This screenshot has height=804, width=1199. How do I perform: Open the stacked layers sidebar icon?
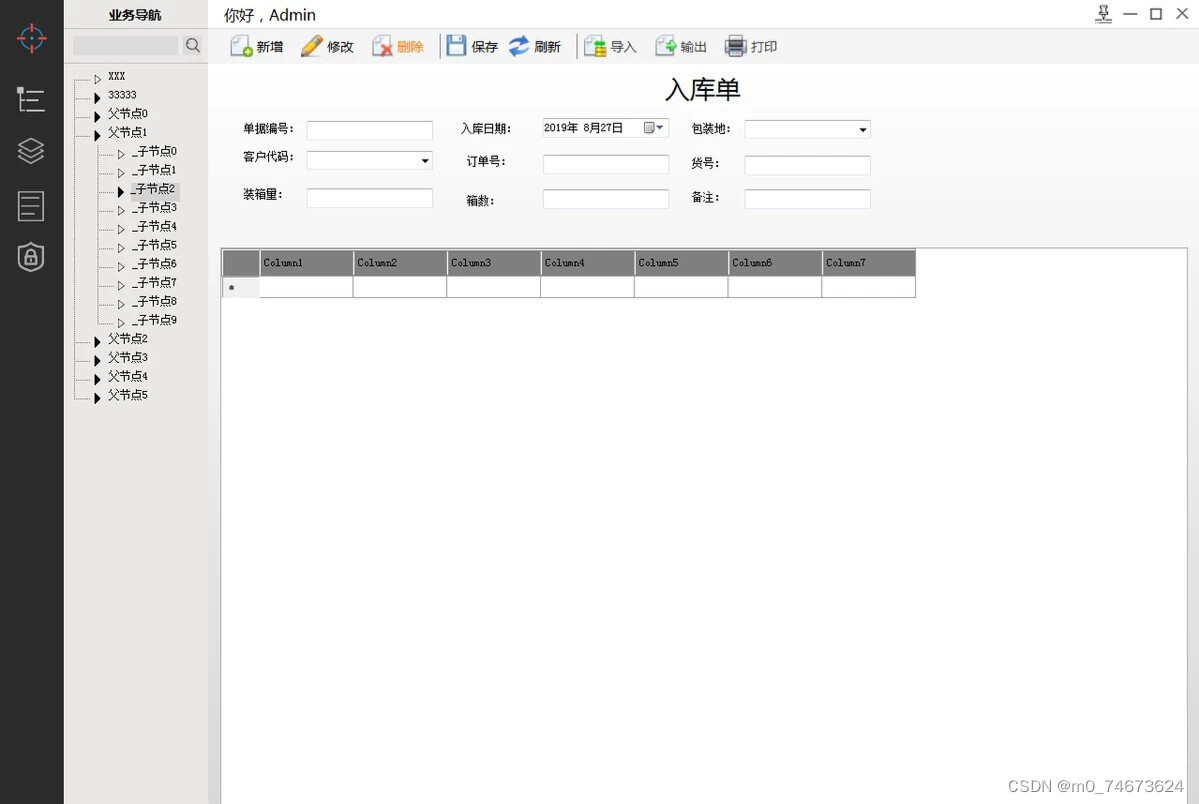[31, 151]
